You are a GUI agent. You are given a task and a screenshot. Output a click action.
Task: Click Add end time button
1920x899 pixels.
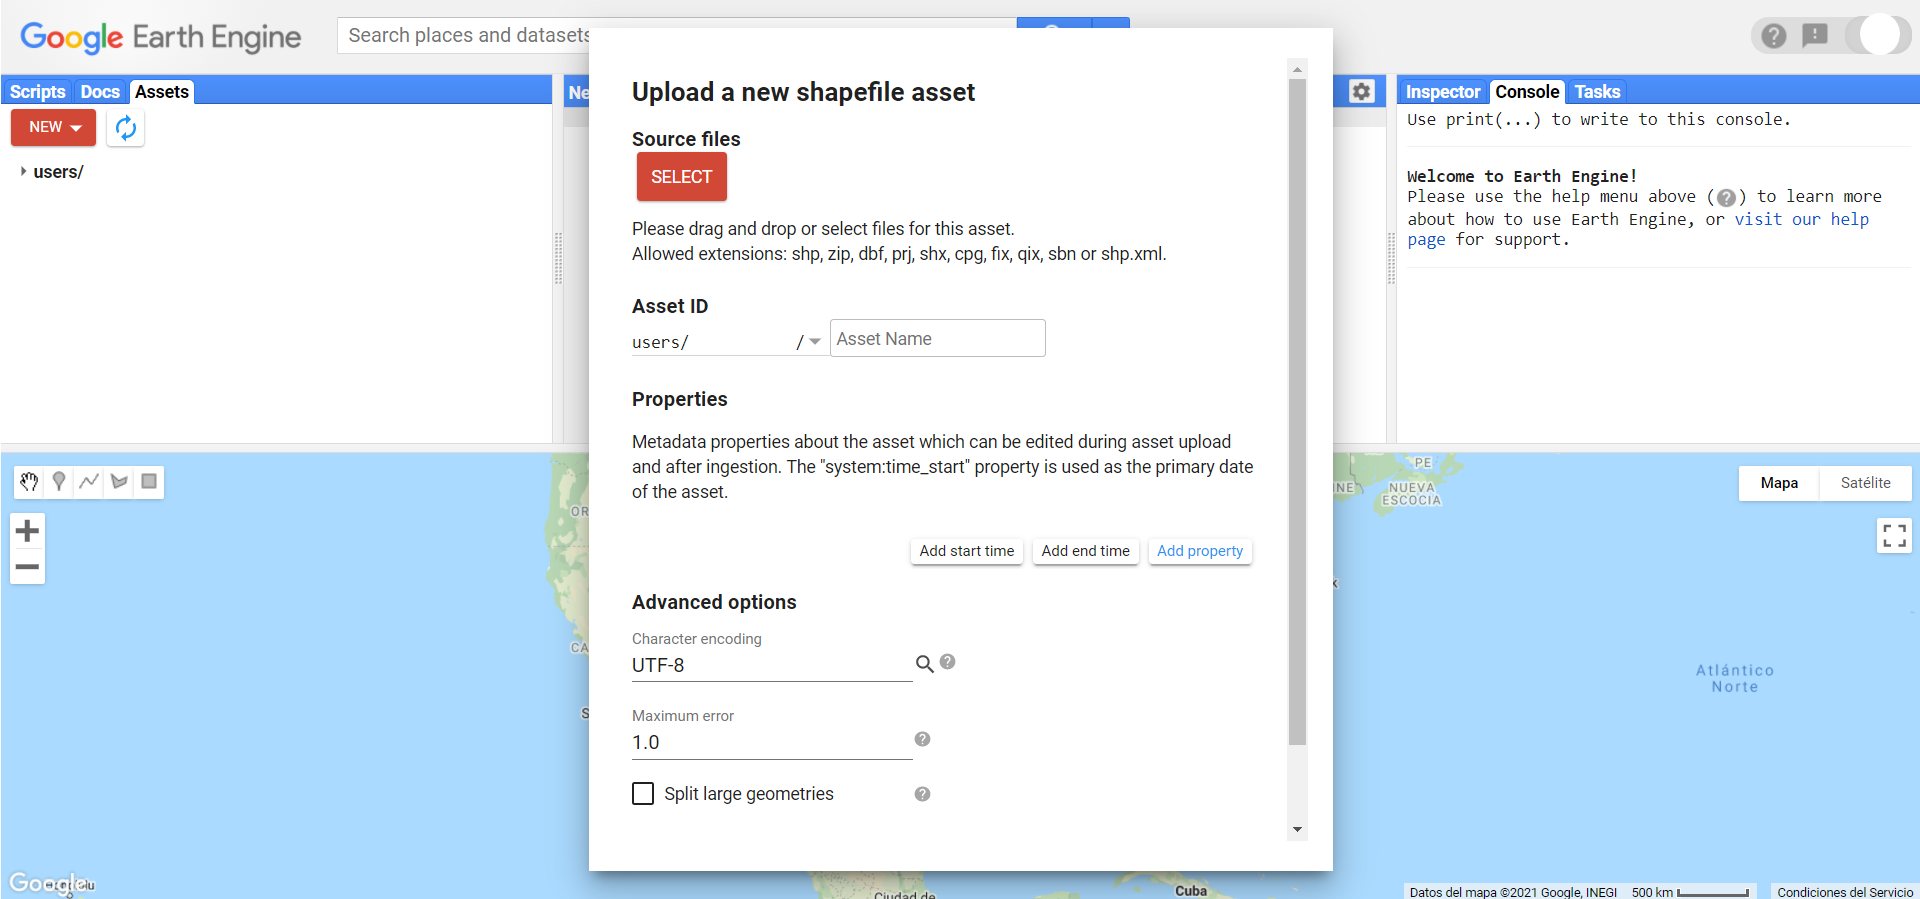coord(1086,551)
